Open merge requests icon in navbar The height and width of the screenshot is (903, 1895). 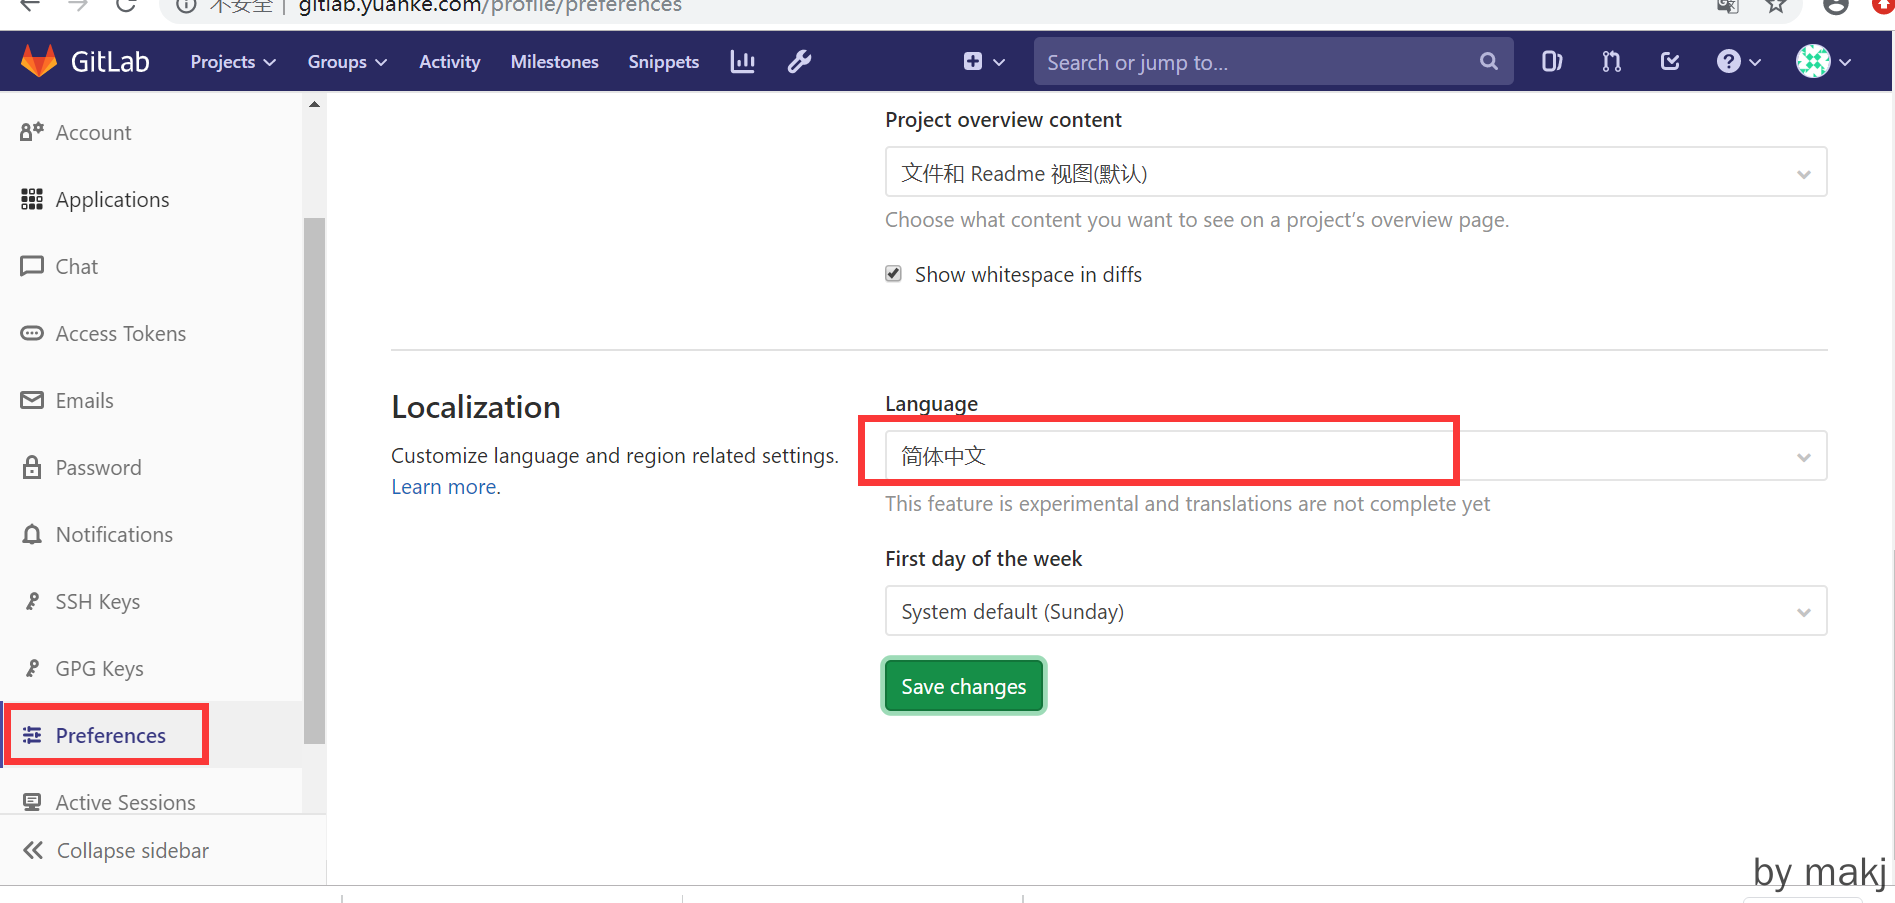coord(1611,62)
